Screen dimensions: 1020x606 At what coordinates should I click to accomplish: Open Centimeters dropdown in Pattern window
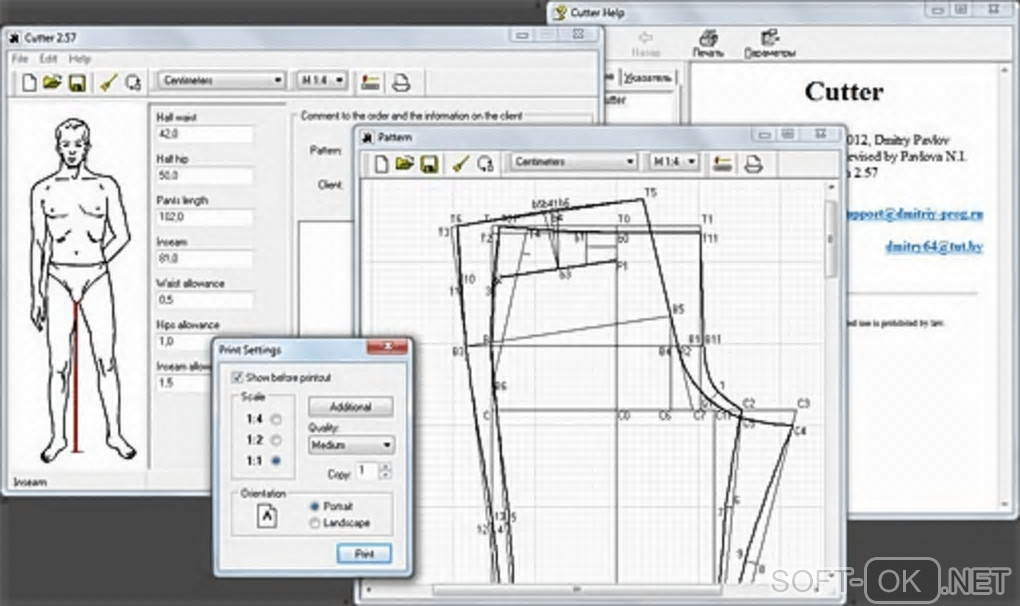click(x=573, y=161)
